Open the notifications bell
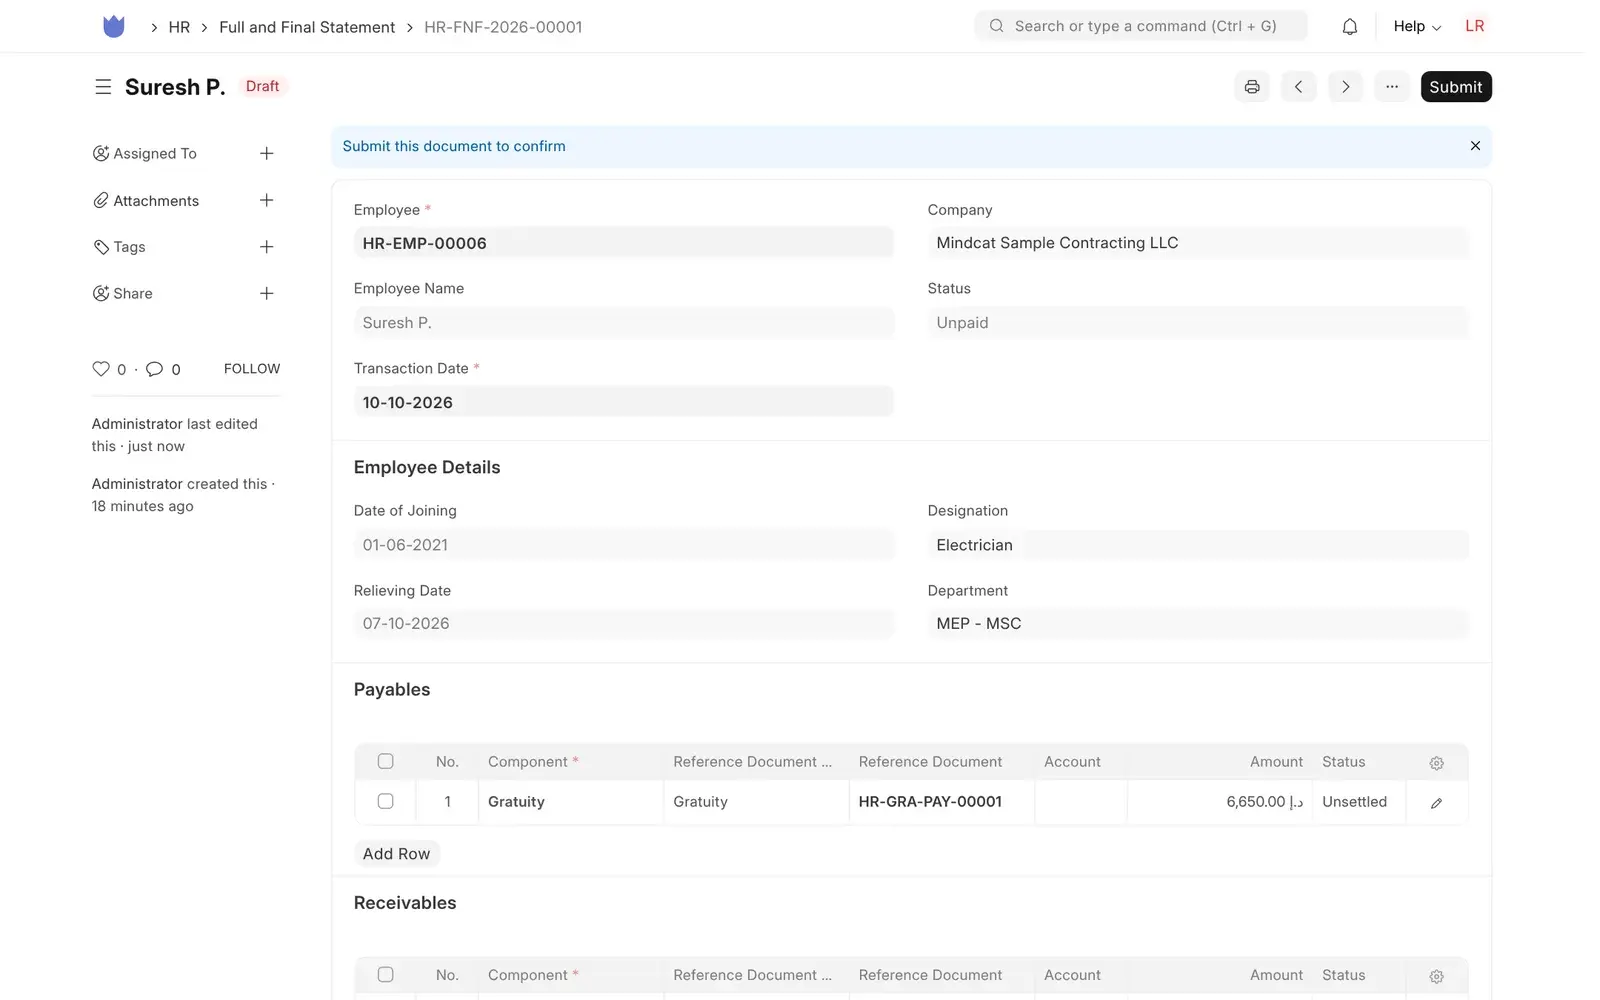1600x1000 pixels. point(1349,27)
